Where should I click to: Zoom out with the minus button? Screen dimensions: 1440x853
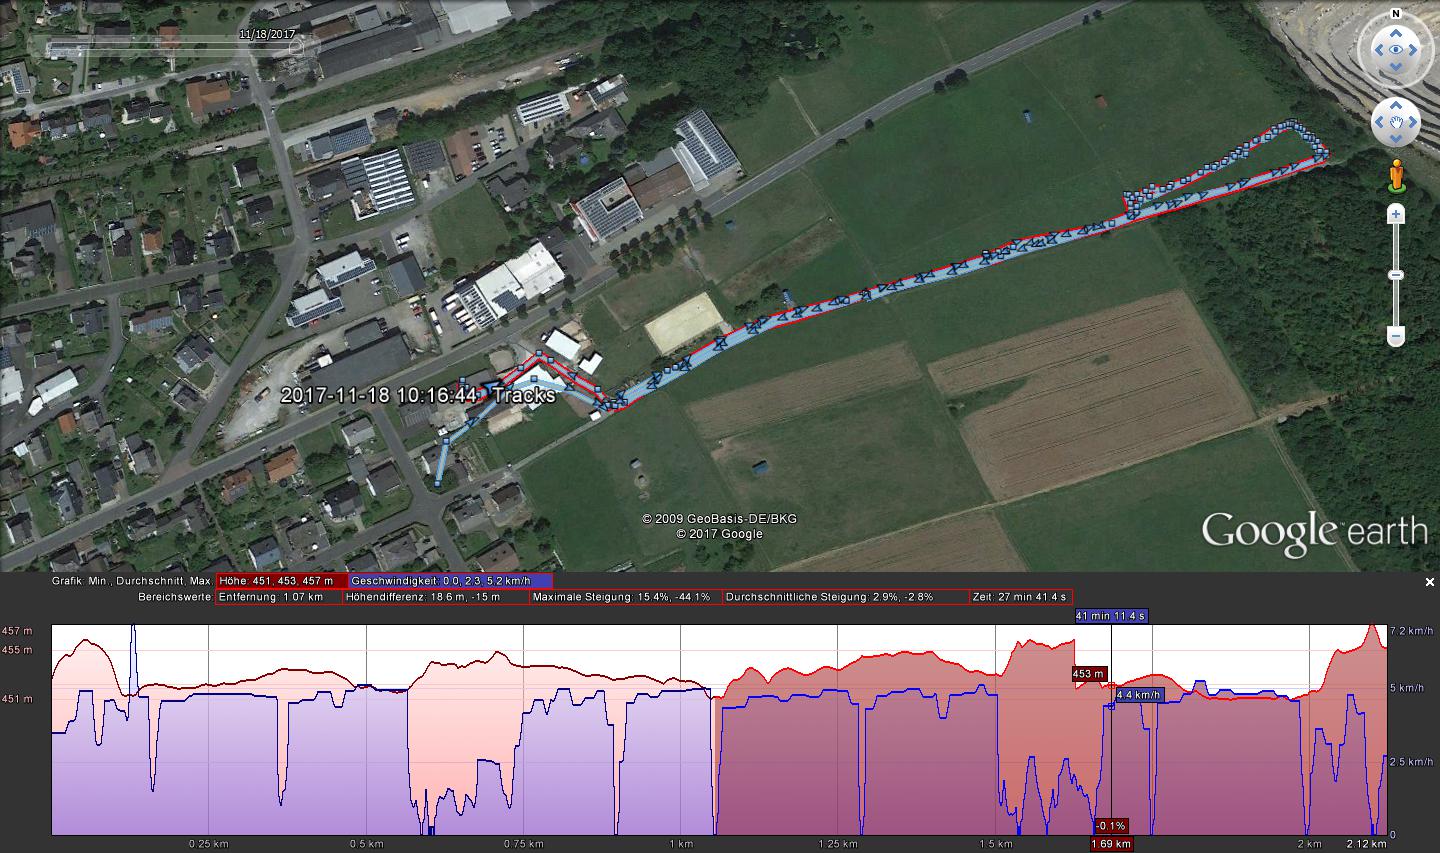coord(1396,337)
